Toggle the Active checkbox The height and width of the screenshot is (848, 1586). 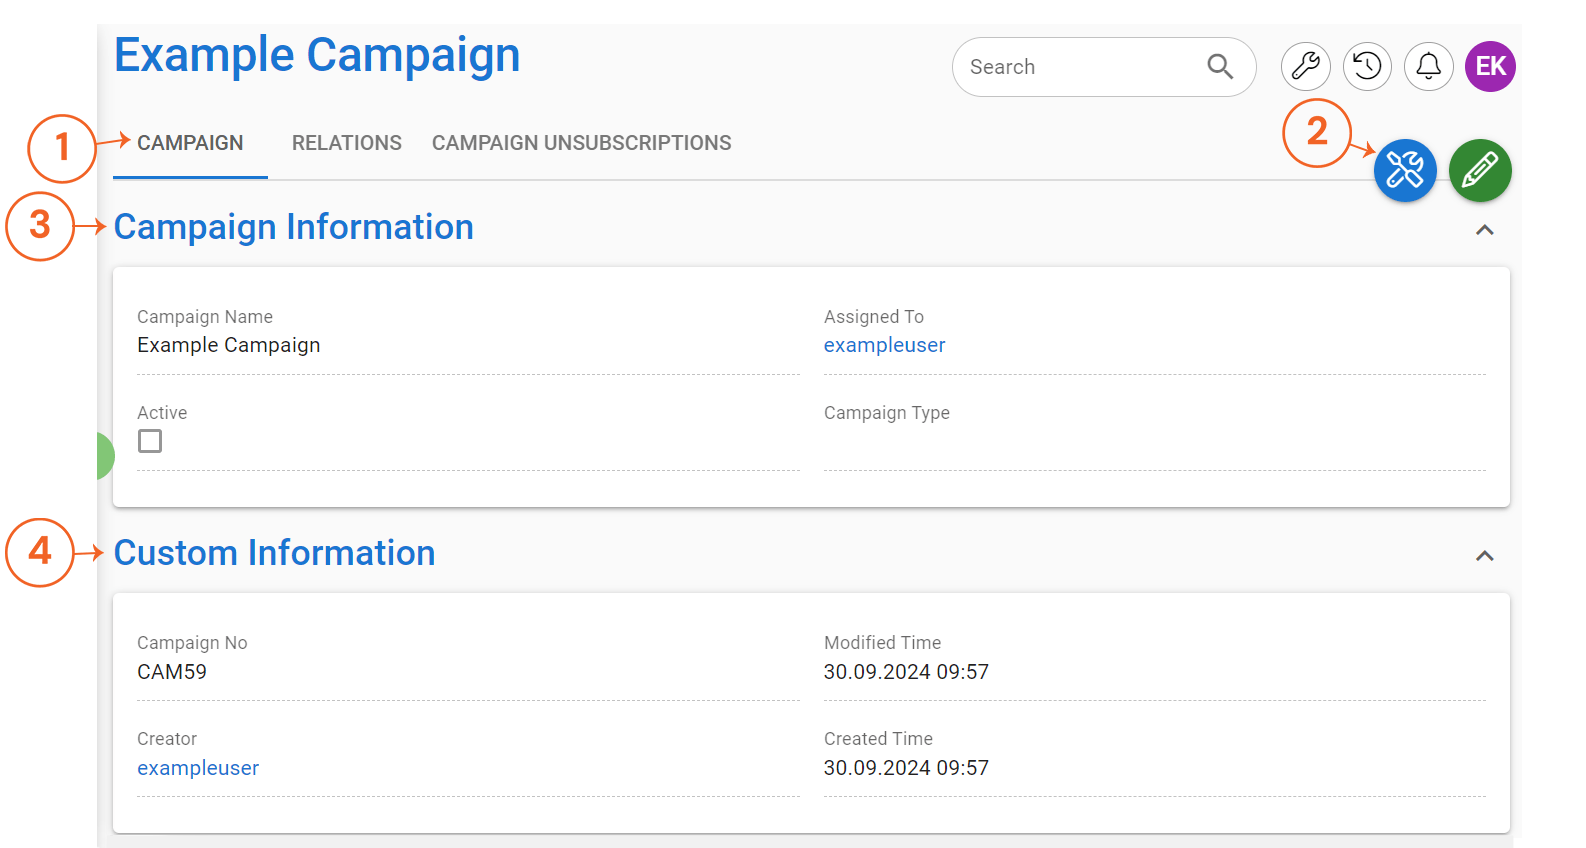click(150, 441)
